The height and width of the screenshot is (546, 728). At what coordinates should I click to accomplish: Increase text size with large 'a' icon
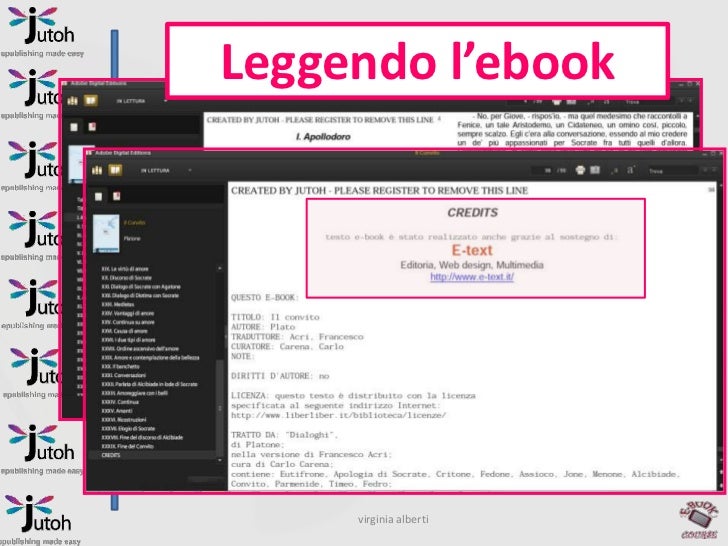coord(630,170)
